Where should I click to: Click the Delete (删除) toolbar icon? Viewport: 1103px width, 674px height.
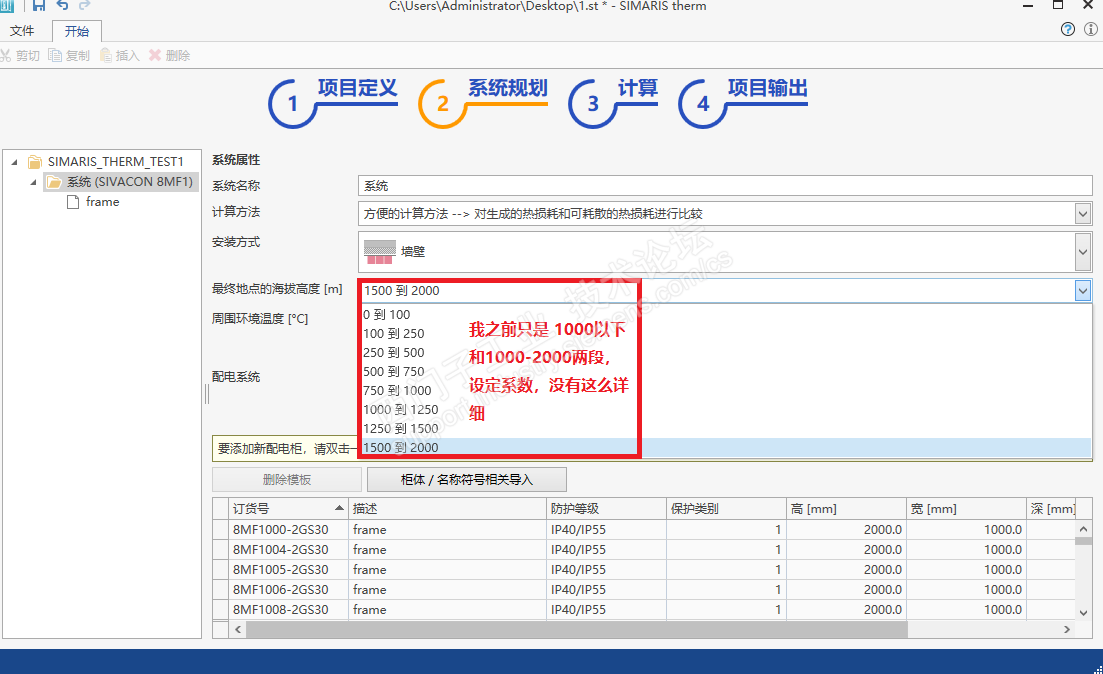click(155, 56)
